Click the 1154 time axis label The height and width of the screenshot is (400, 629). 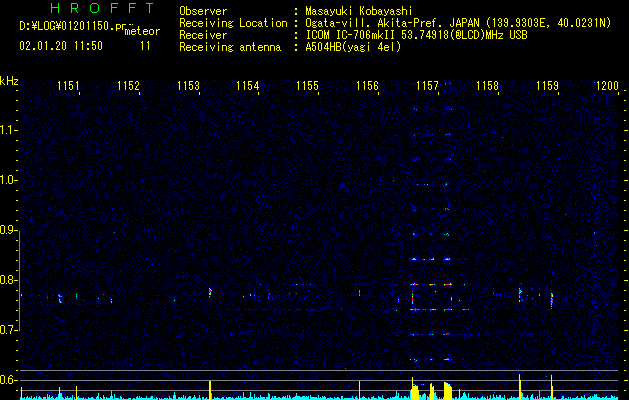[248, 86]
